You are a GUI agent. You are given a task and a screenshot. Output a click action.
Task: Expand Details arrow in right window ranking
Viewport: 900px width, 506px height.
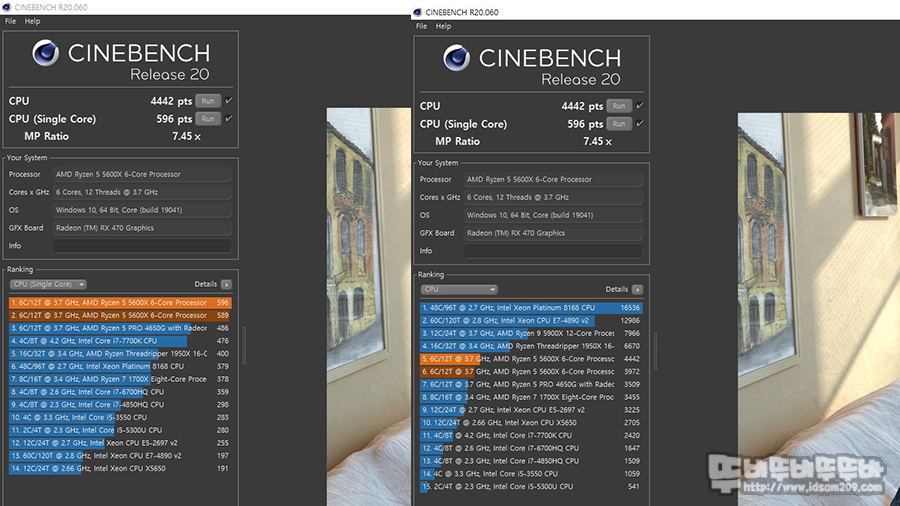pyautogui.click(x=638, y=290)
